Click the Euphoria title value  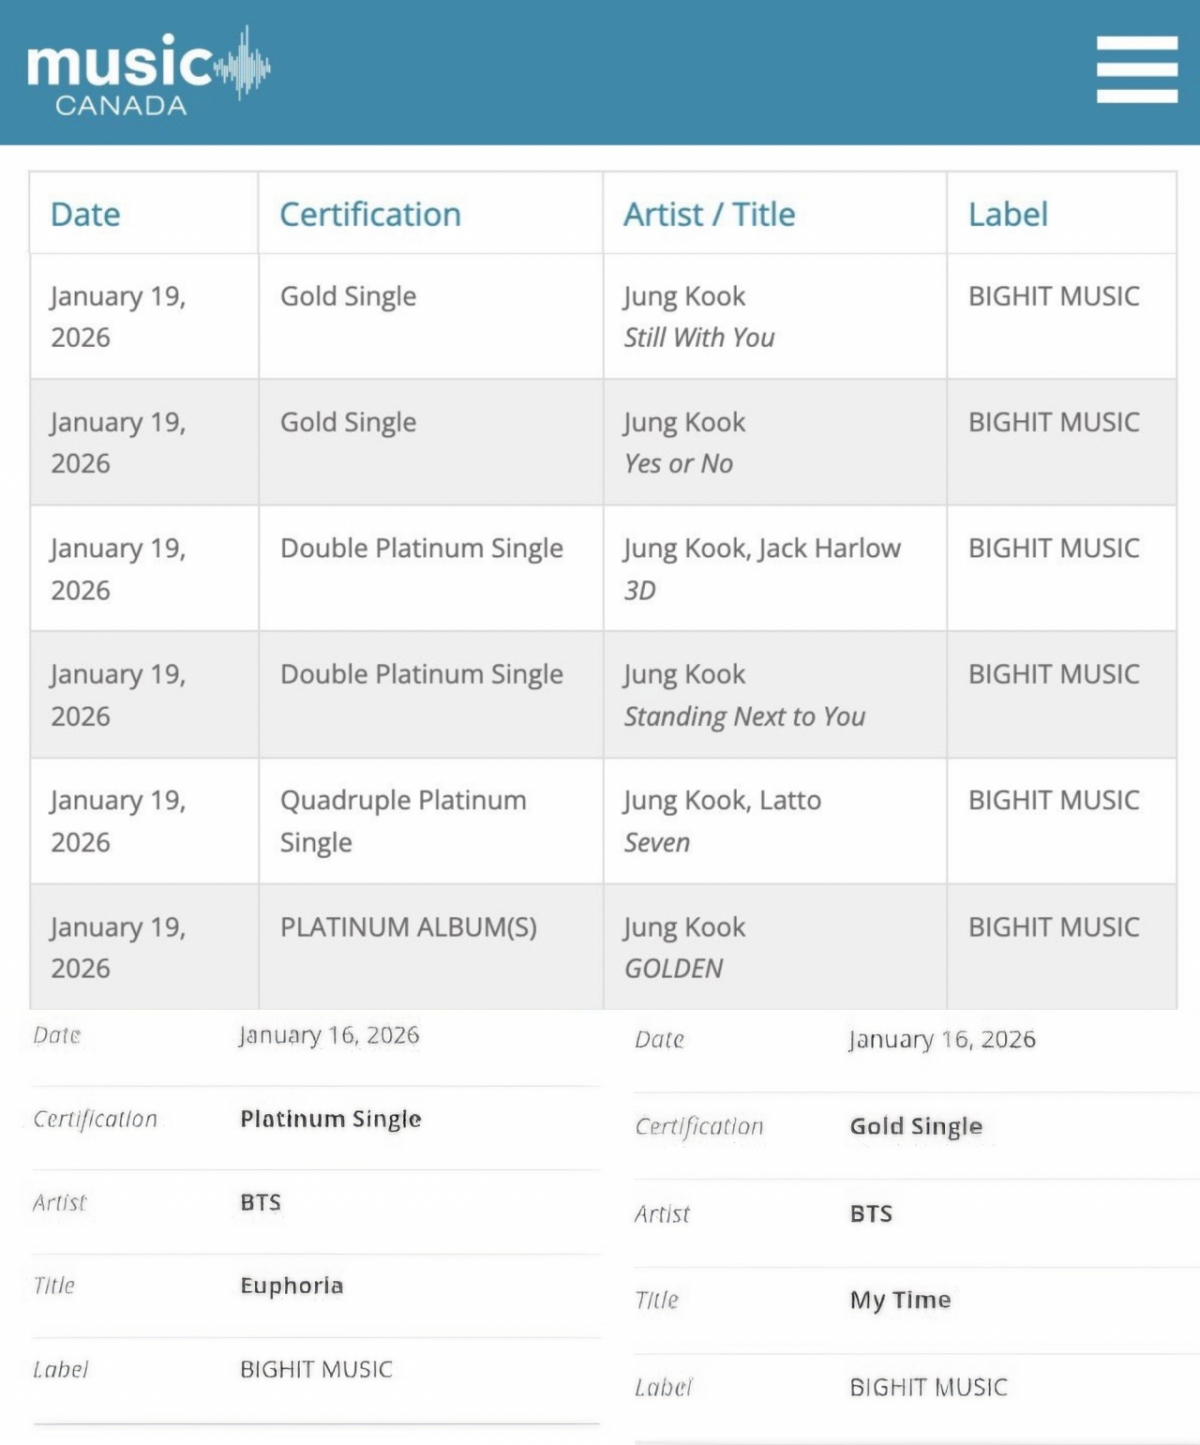[291, 1286]
